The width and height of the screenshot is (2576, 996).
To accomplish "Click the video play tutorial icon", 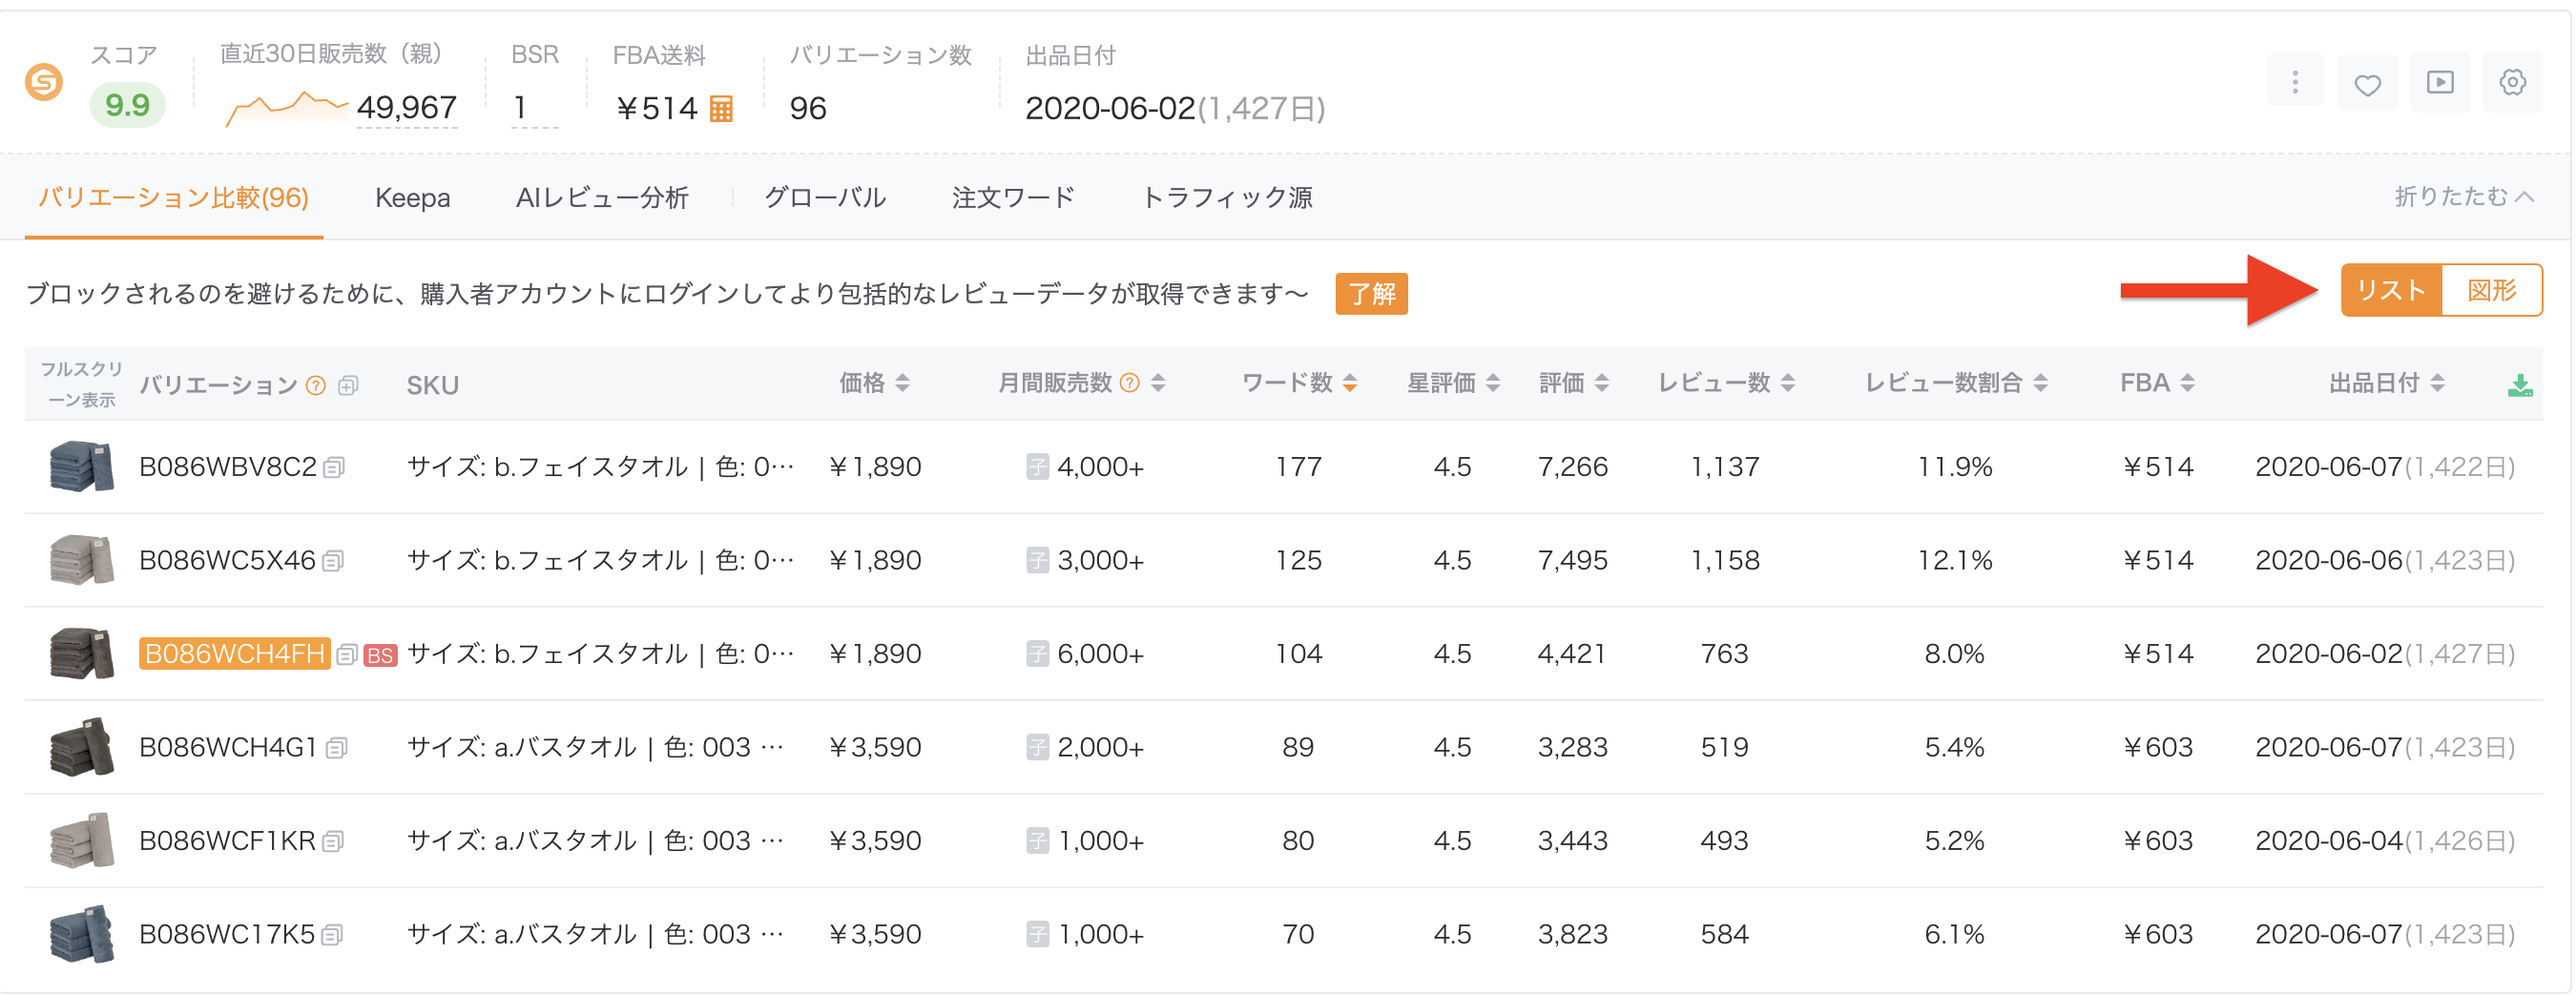I will click(x=2440, y=82).
